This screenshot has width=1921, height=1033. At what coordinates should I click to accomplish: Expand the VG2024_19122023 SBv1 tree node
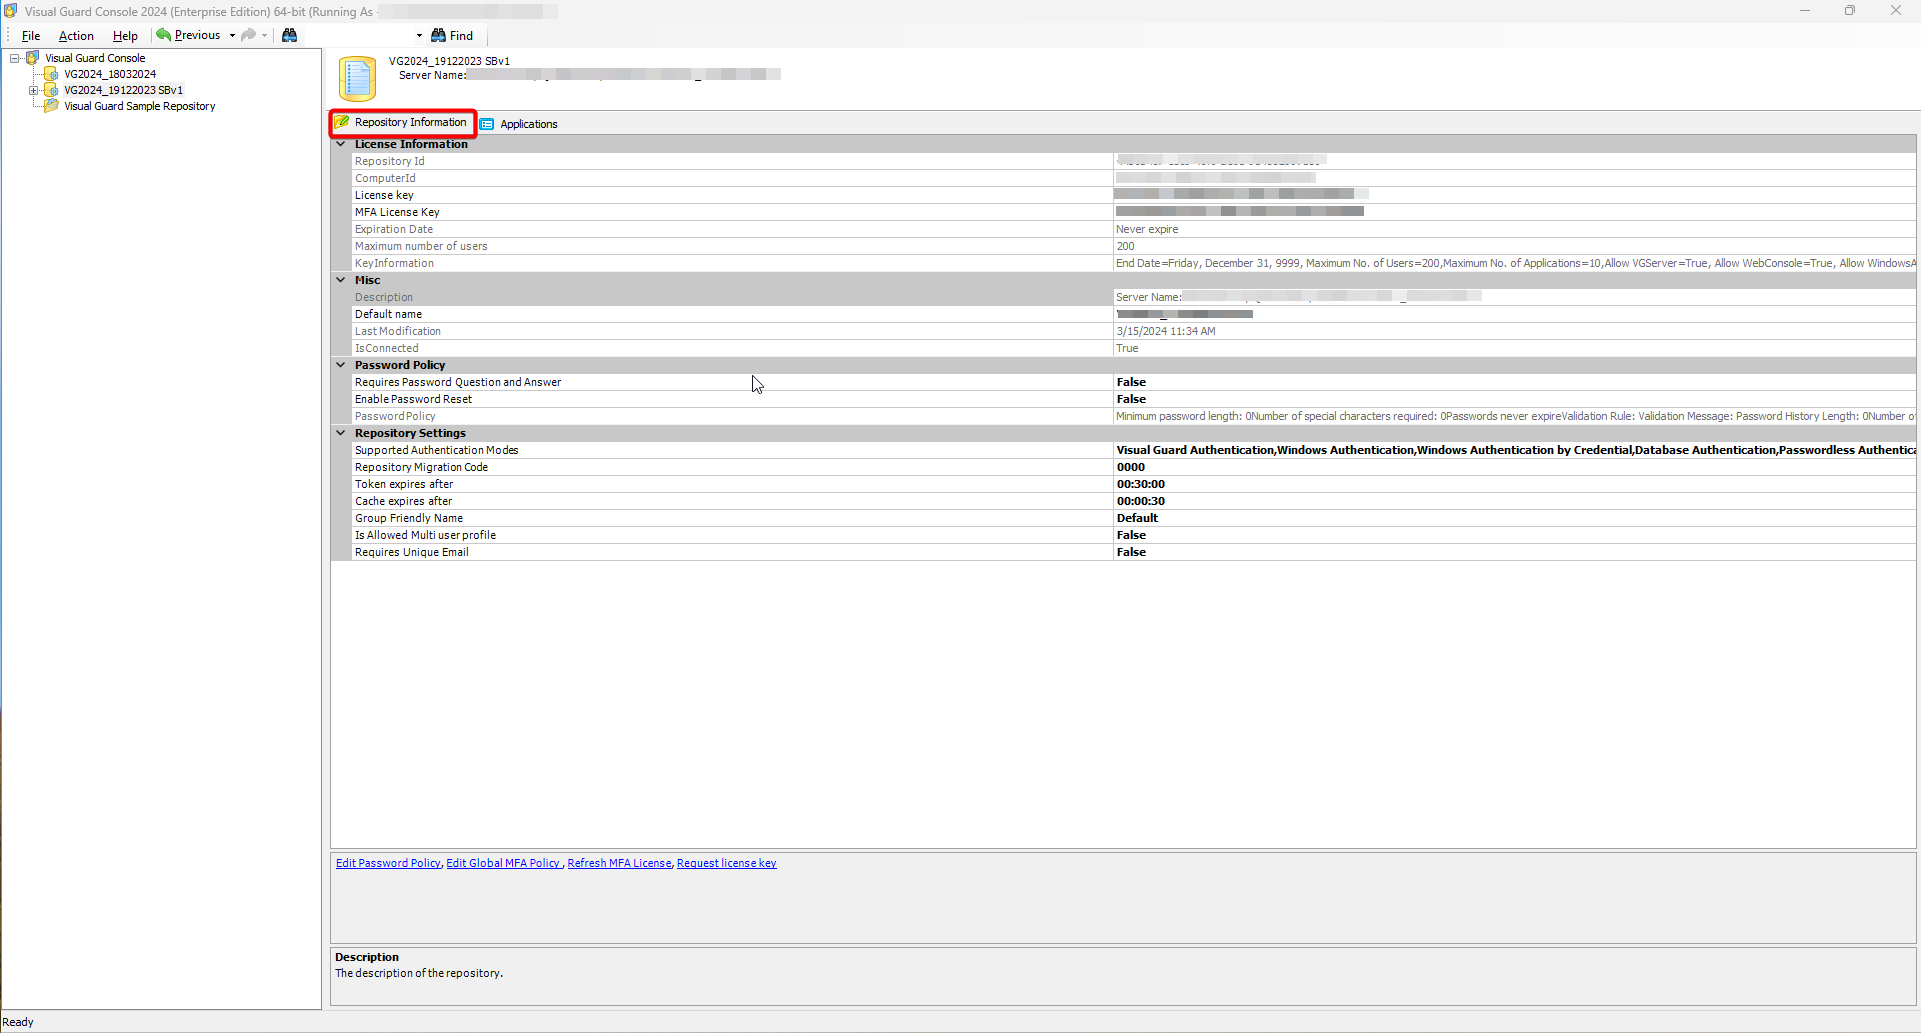[35, 90]
